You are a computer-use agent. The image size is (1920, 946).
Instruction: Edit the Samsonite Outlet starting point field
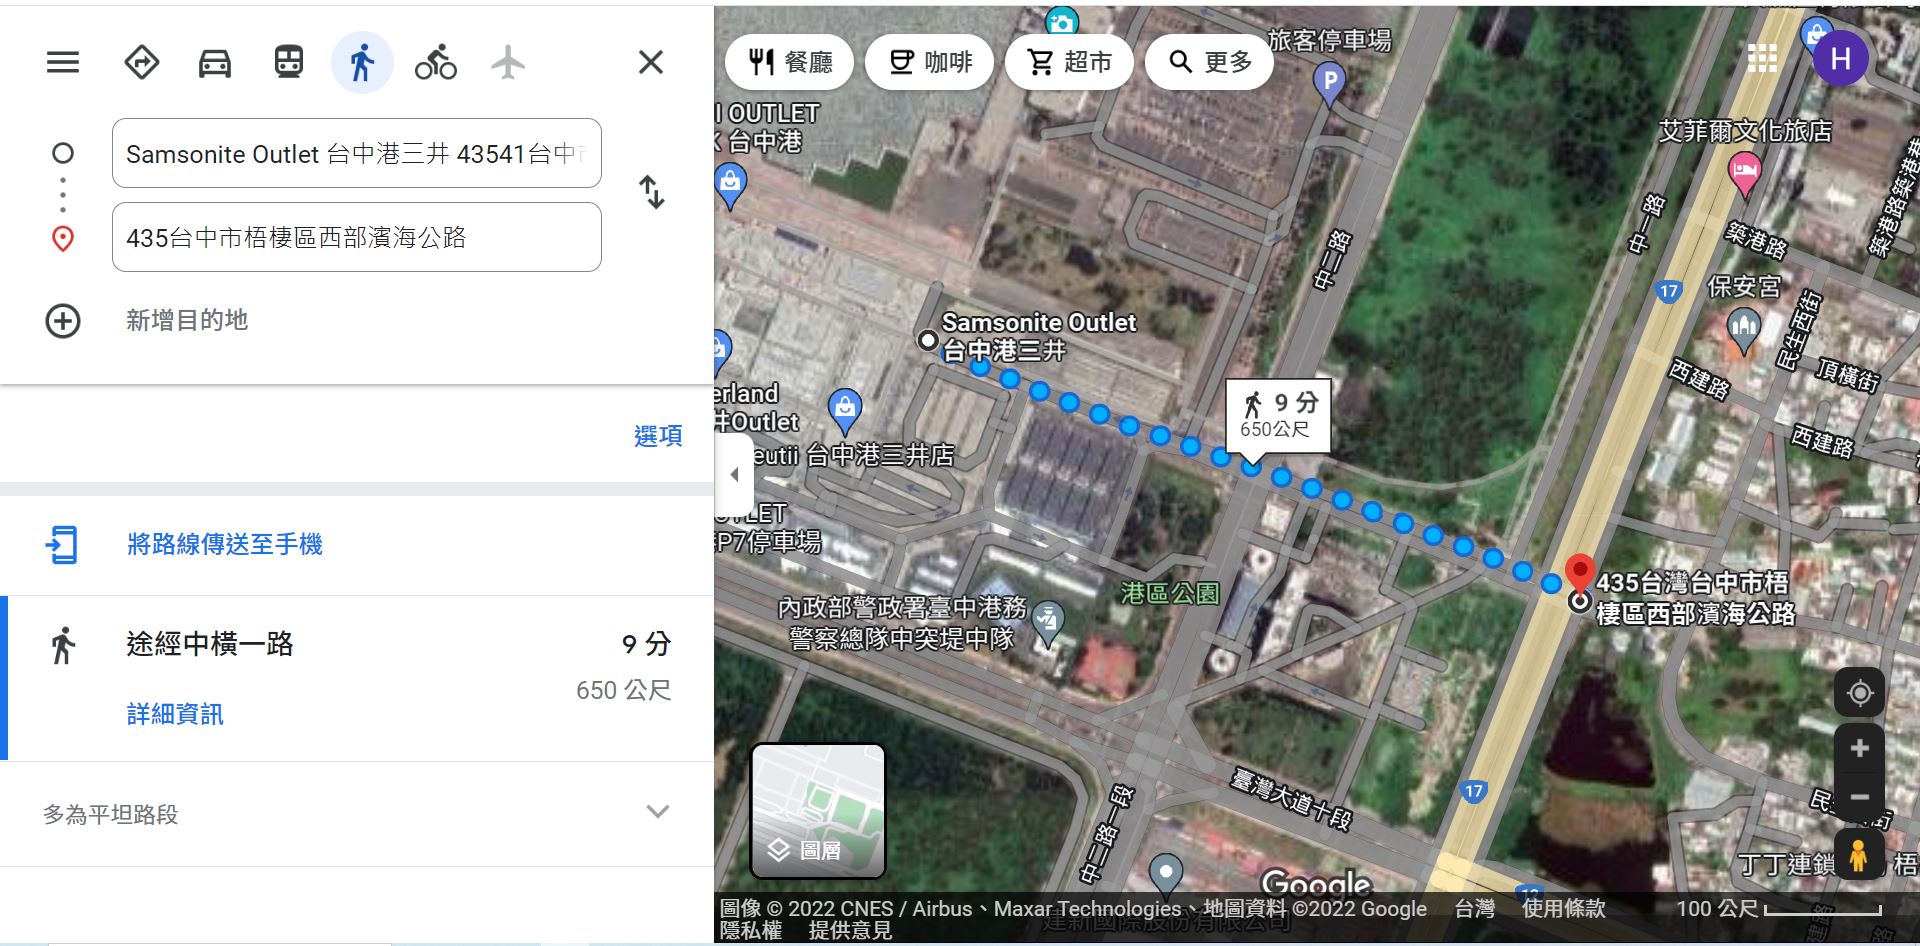[x=357, y=153]
